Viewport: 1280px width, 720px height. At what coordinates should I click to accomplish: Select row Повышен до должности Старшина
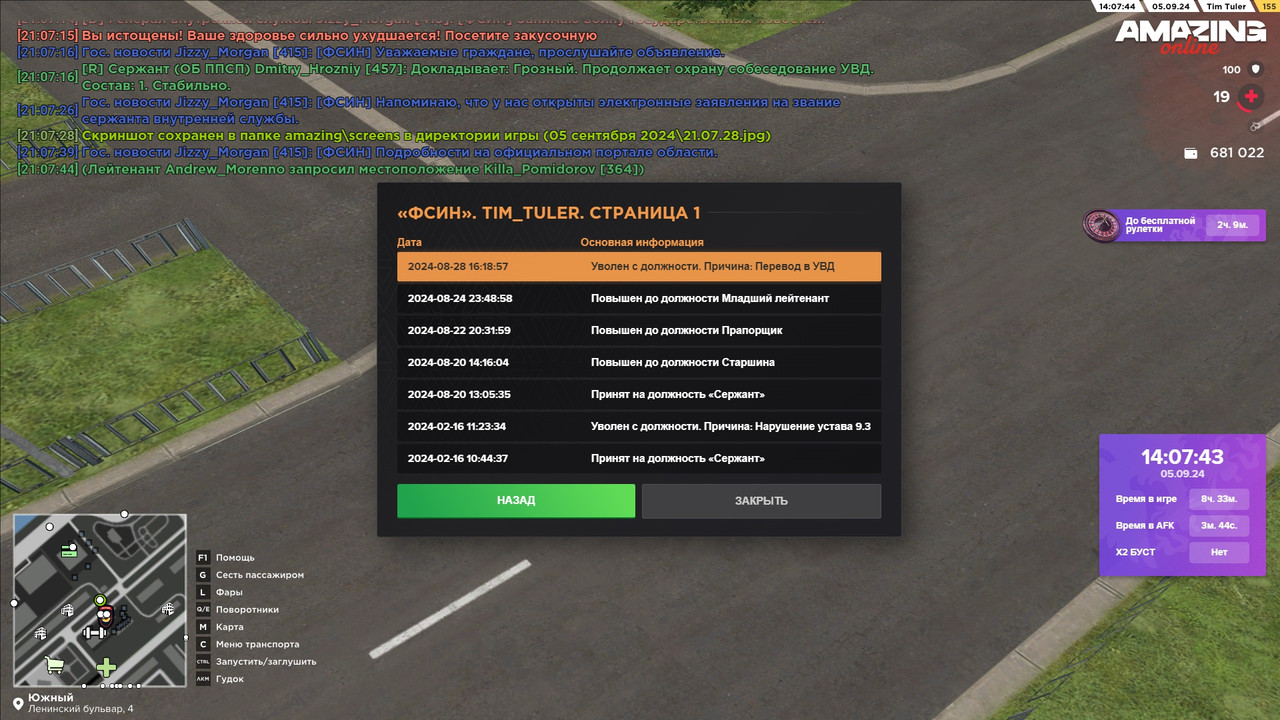click(639, 362)
